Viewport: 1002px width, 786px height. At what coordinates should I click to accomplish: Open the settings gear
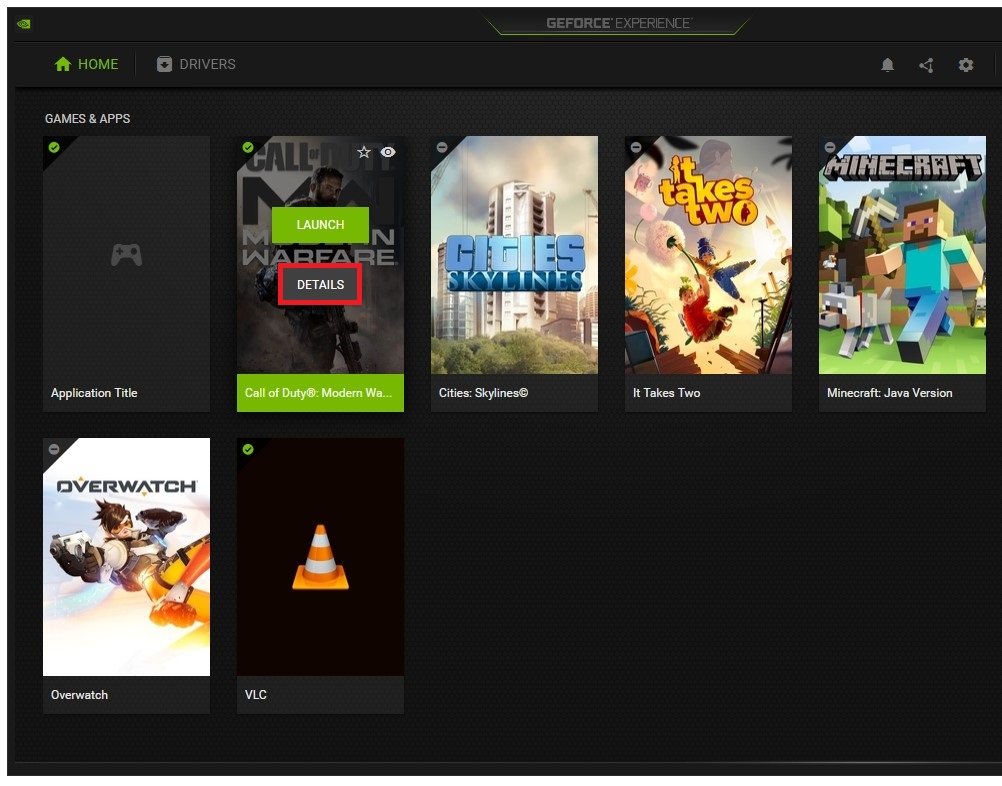966,65
